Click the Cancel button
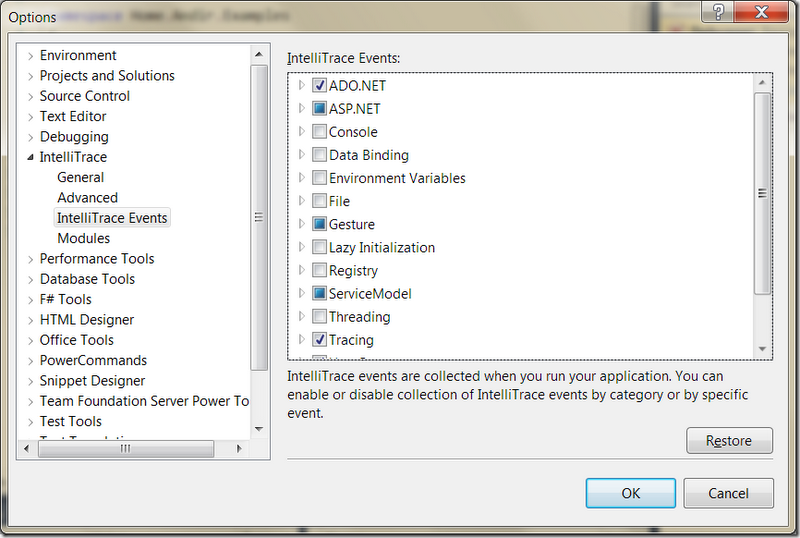The image size is (800, 538). click(728, 493)
